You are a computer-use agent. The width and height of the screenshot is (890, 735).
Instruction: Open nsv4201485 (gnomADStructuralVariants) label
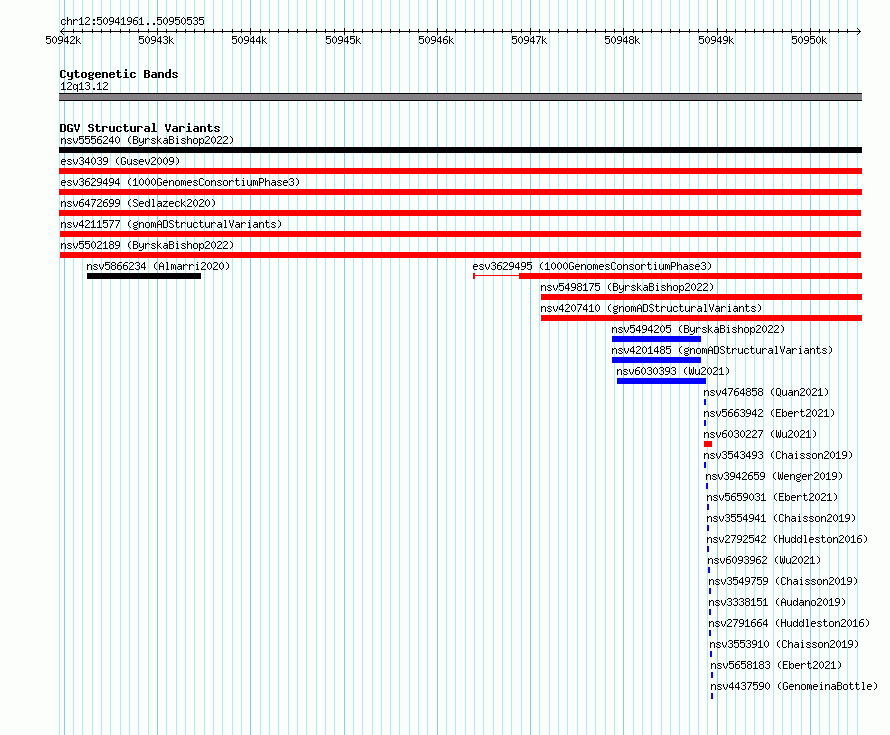(722, 350)
